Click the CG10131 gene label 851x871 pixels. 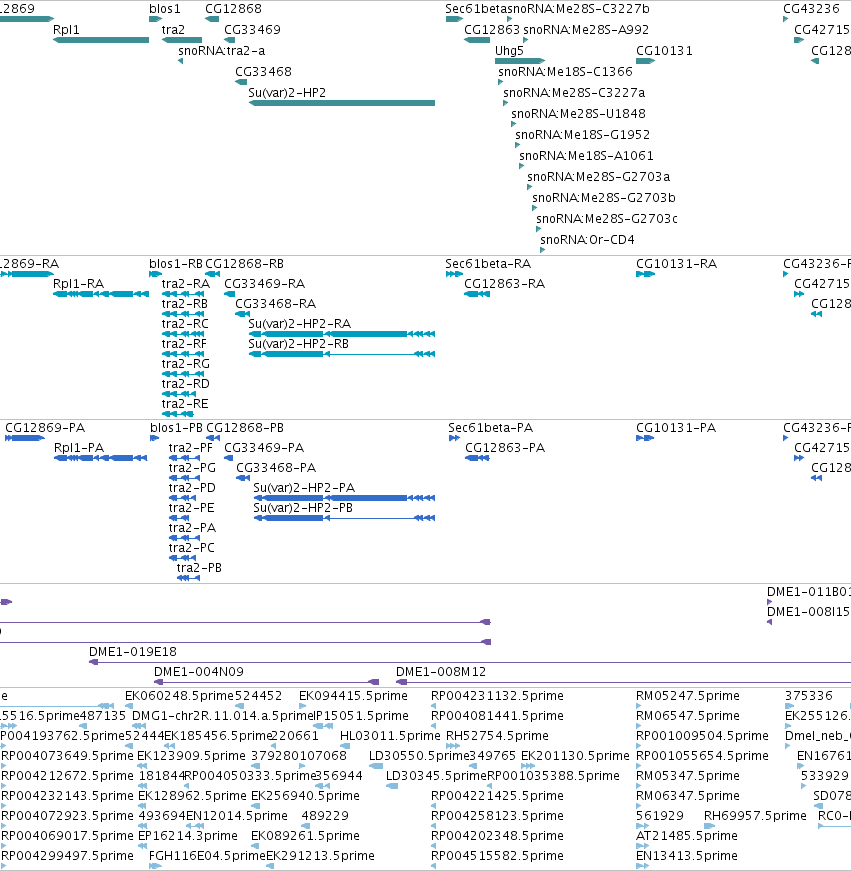[664, 51]
